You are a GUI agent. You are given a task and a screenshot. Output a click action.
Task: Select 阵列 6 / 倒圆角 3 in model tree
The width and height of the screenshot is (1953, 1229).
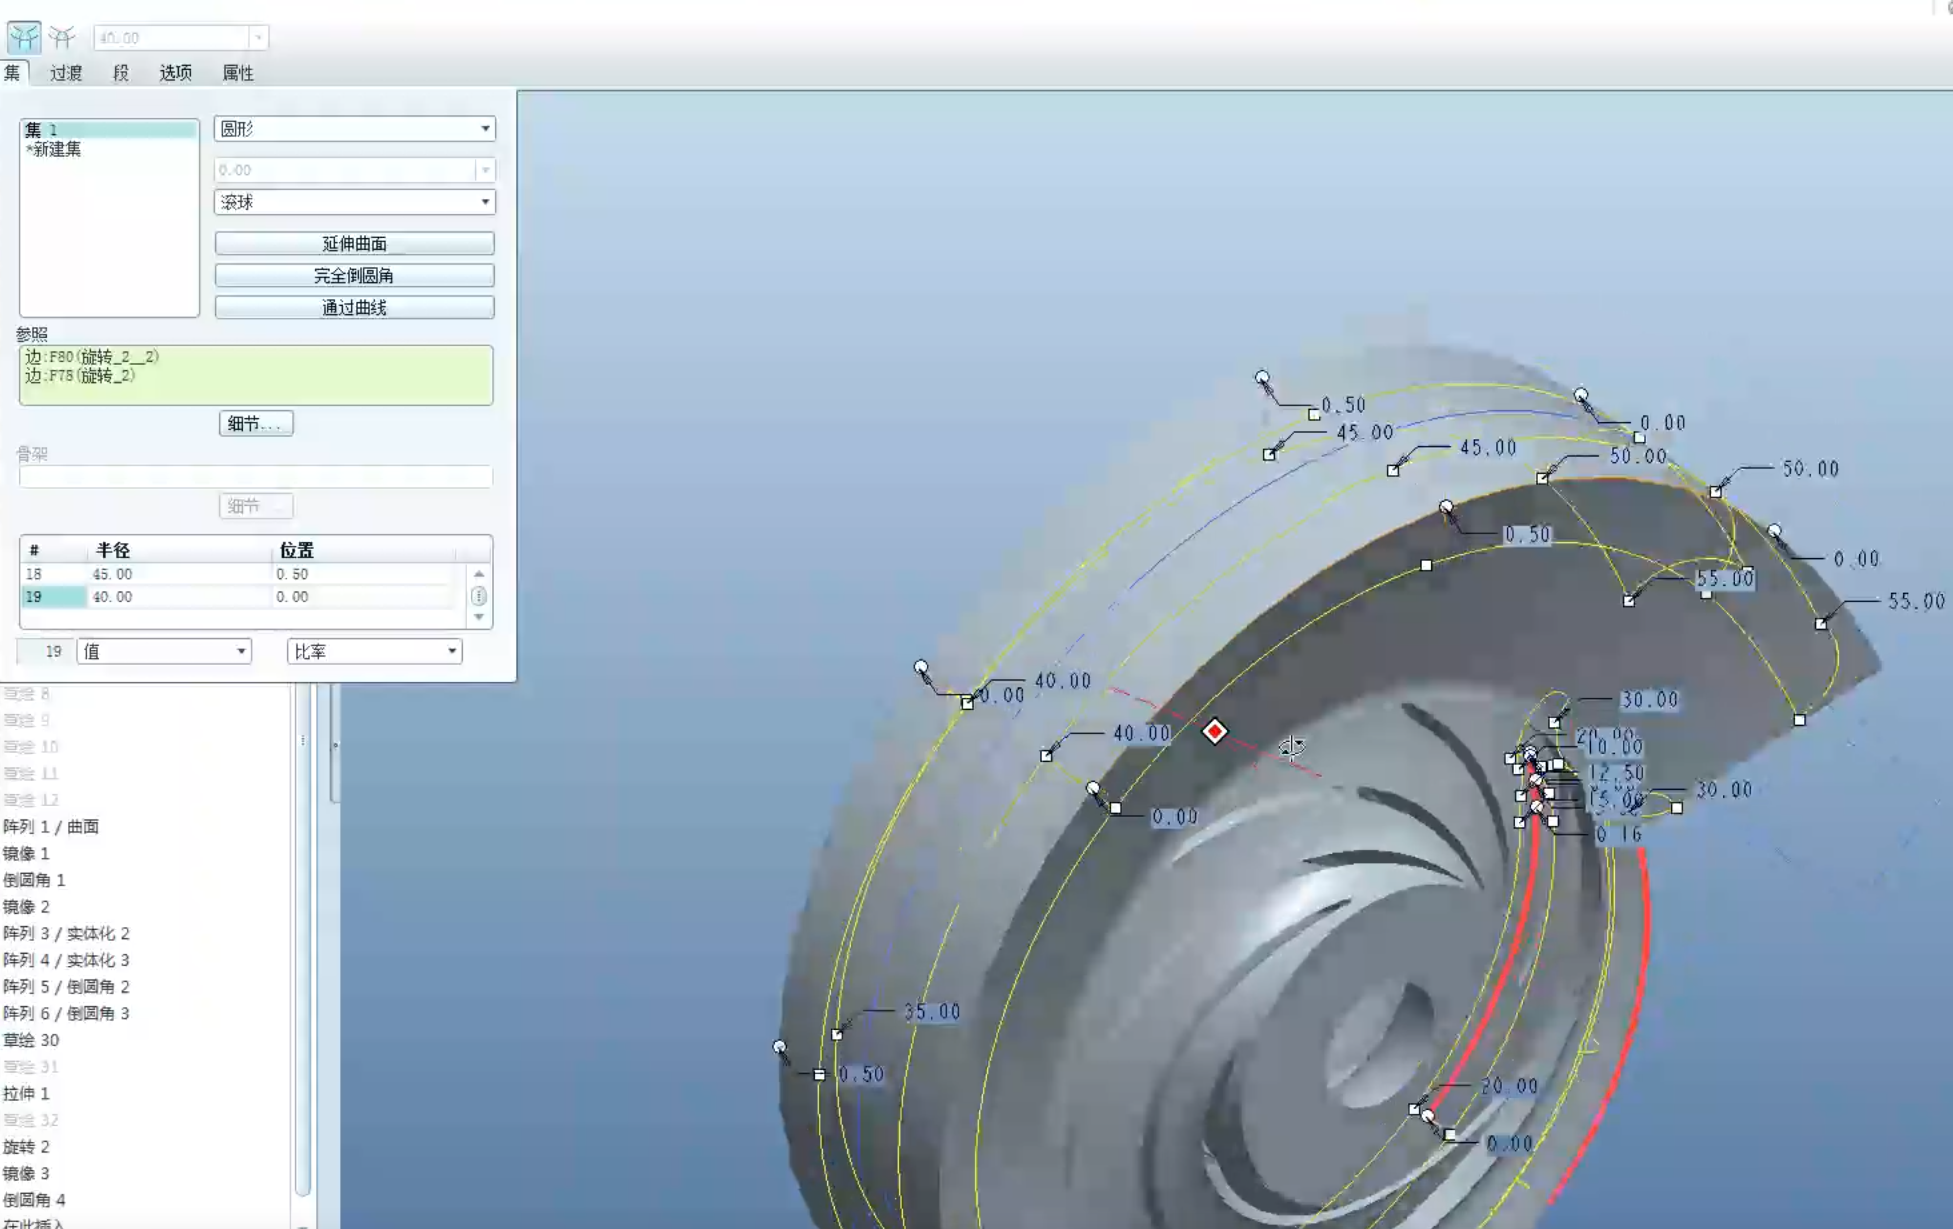(66, 1014)
